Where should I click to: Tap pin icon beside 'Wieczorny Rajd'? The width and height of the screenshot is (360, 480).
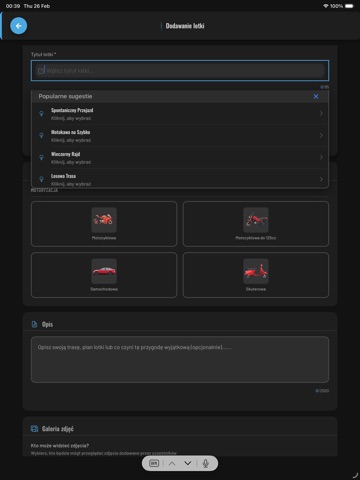pyautogui.click(x=41, y=157)
